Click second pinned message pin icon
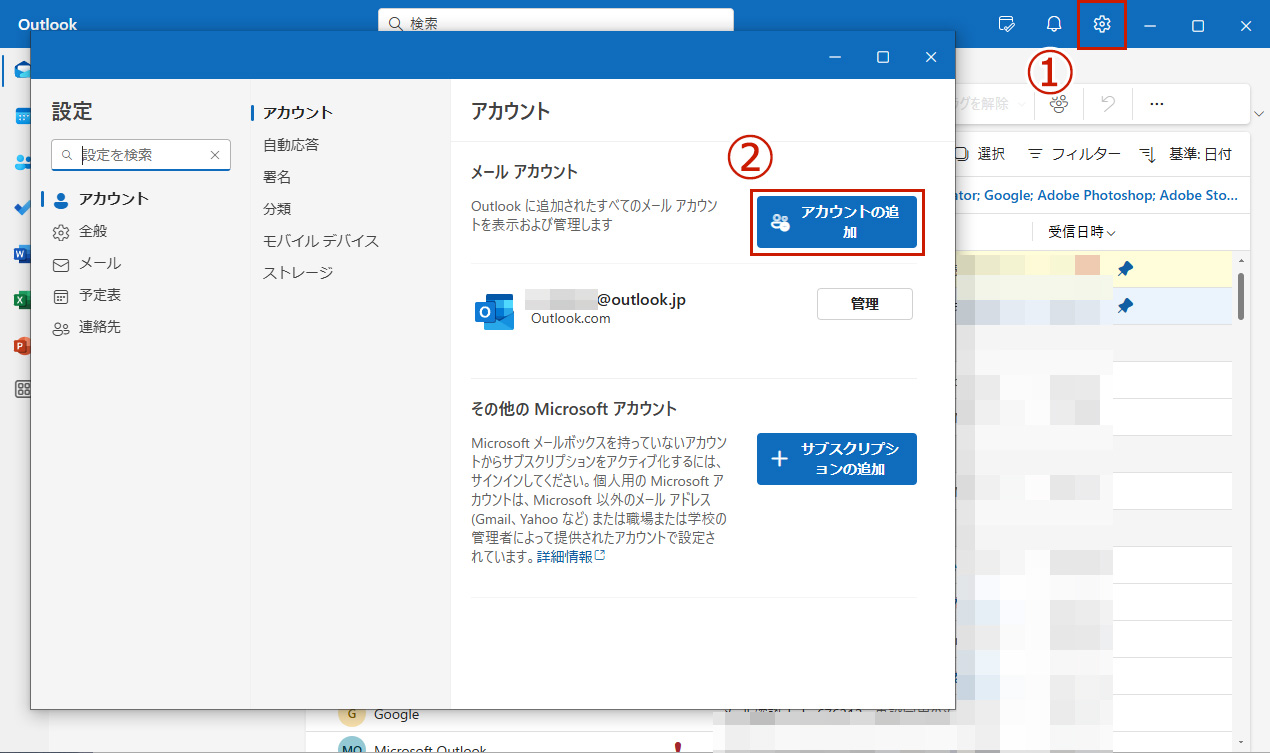The height and width of the screenshot is (753, 1270). pos(1125,305)
